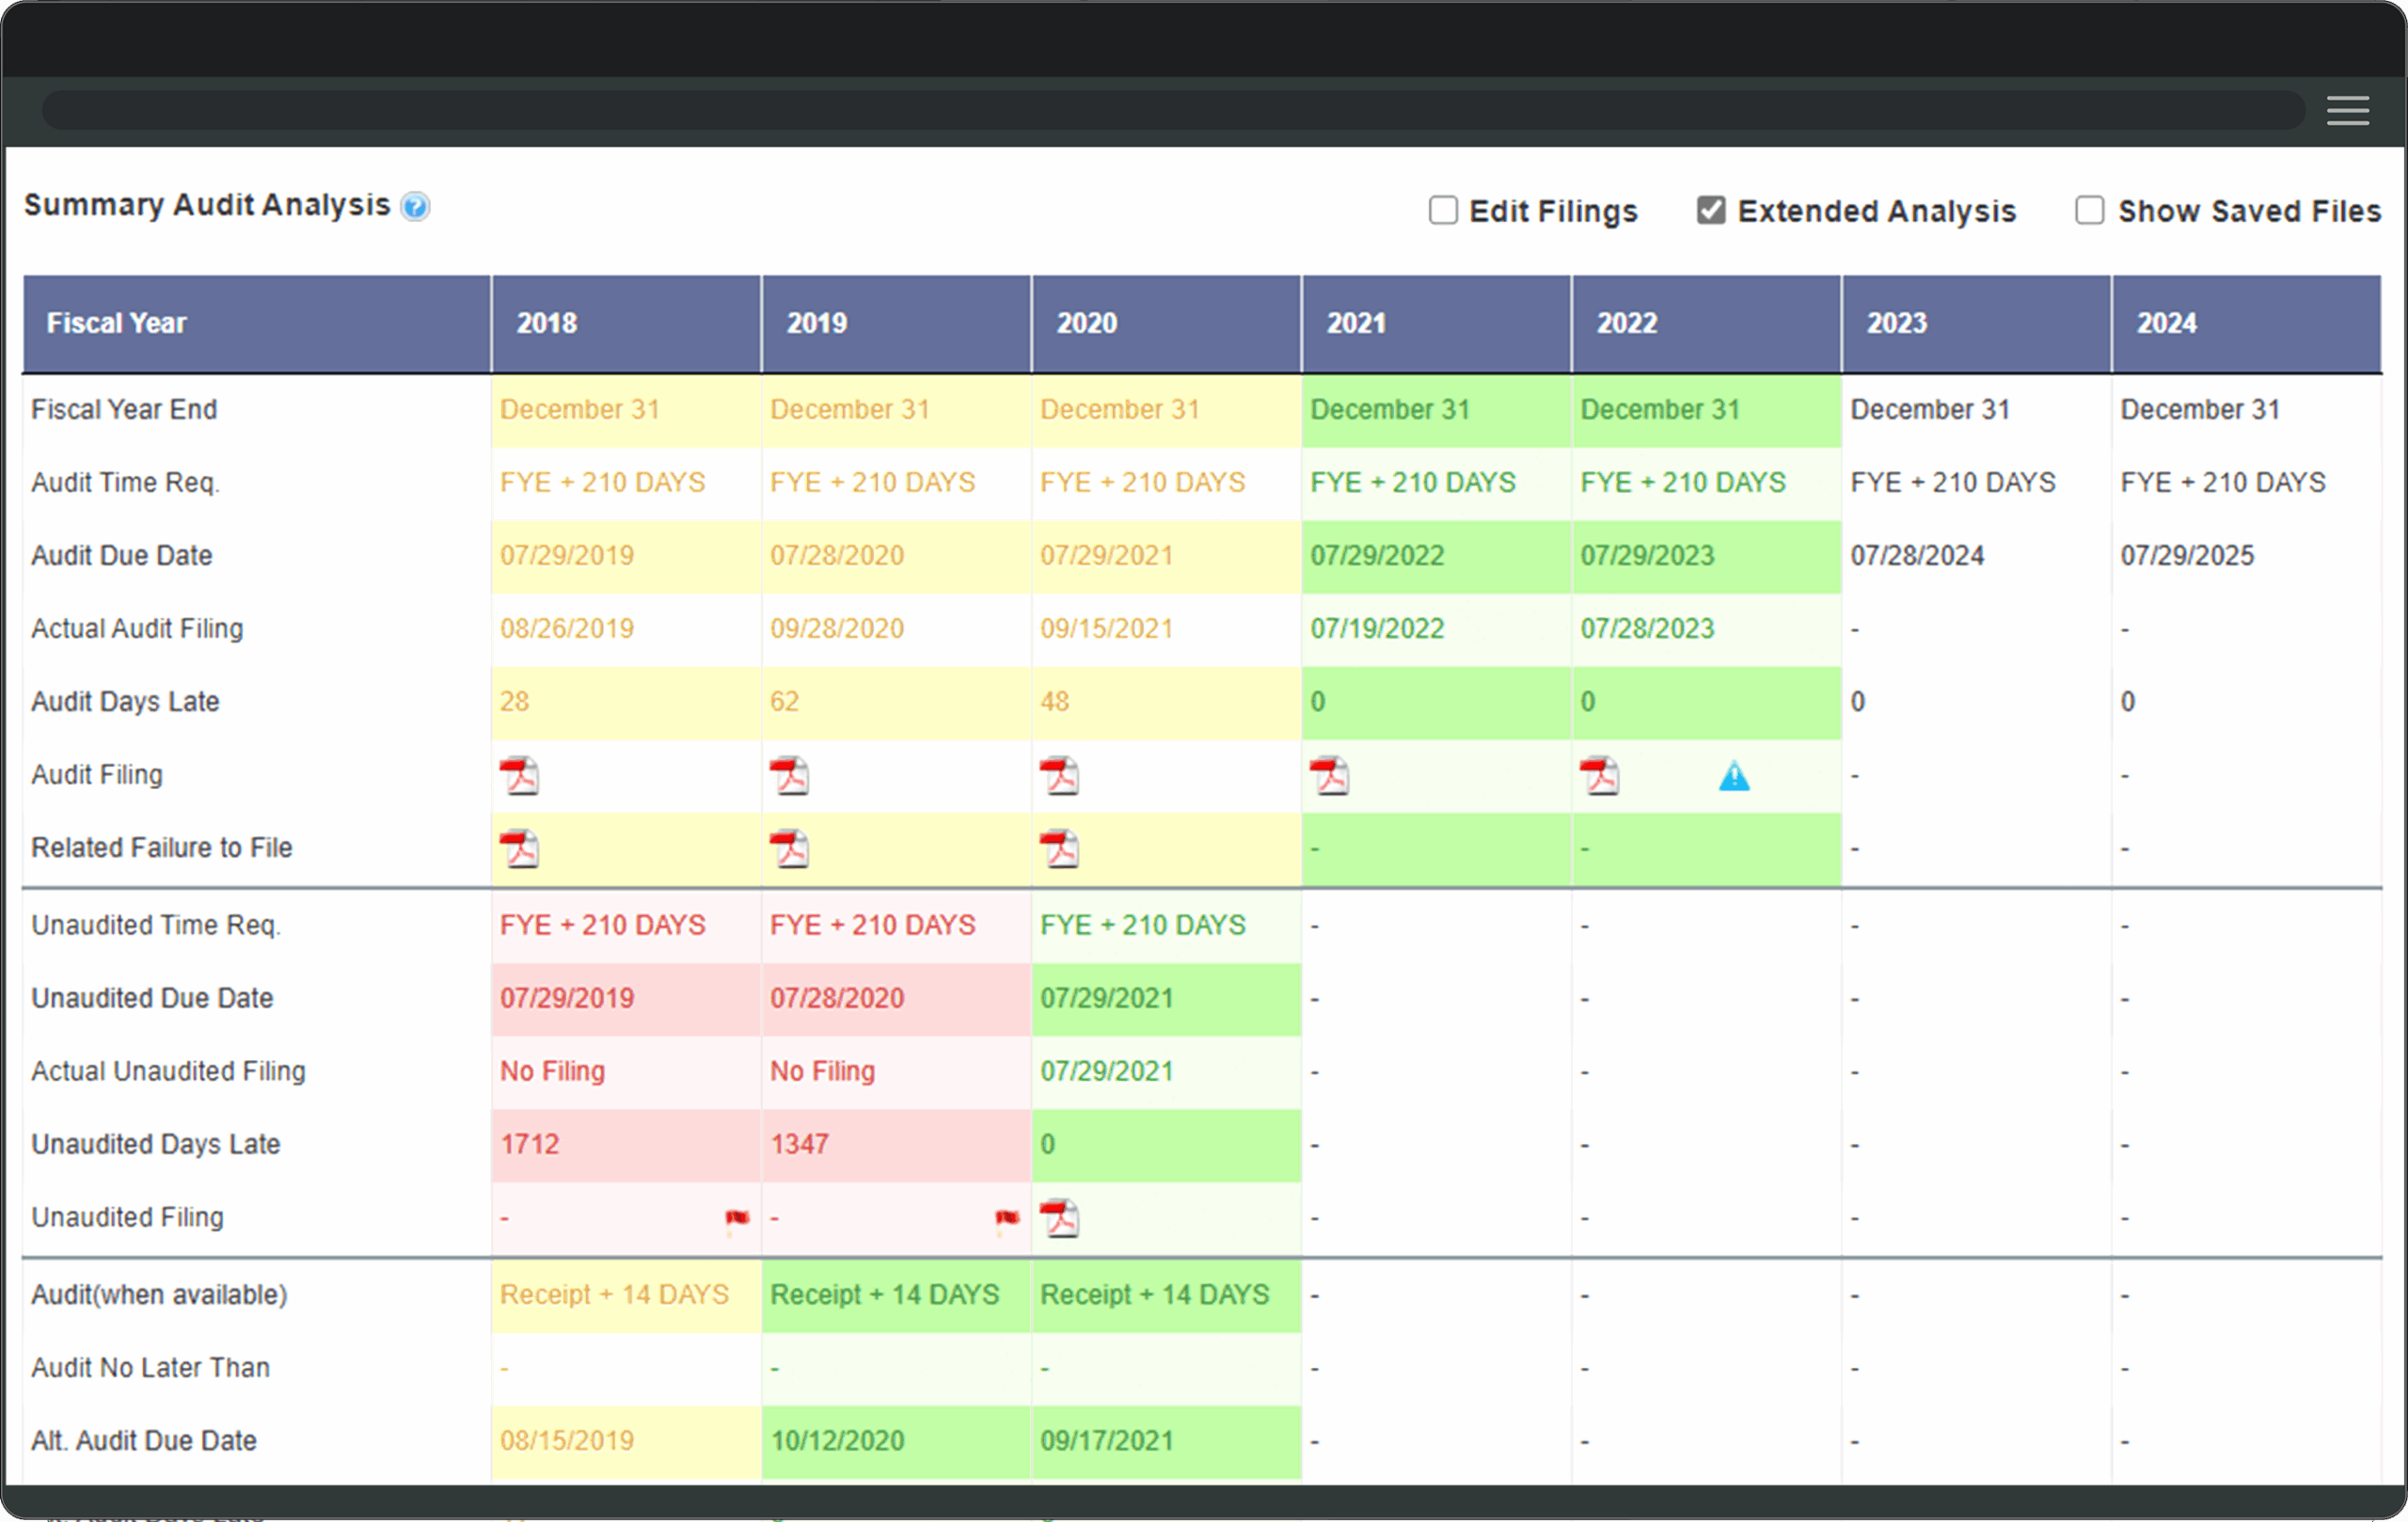Open 2019 Related Failure to File PDF
This screenshot has height=1522, width=2408.
pos(789,849)
